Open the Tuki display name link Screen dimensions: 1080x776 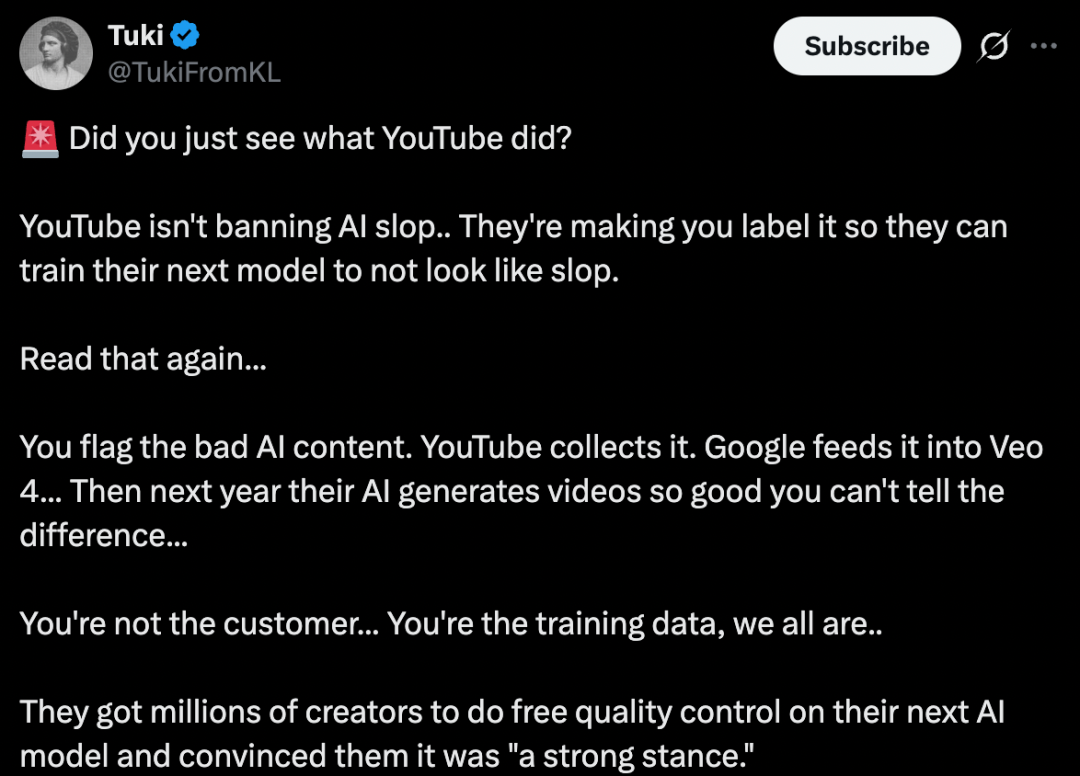tap(135, 36)
